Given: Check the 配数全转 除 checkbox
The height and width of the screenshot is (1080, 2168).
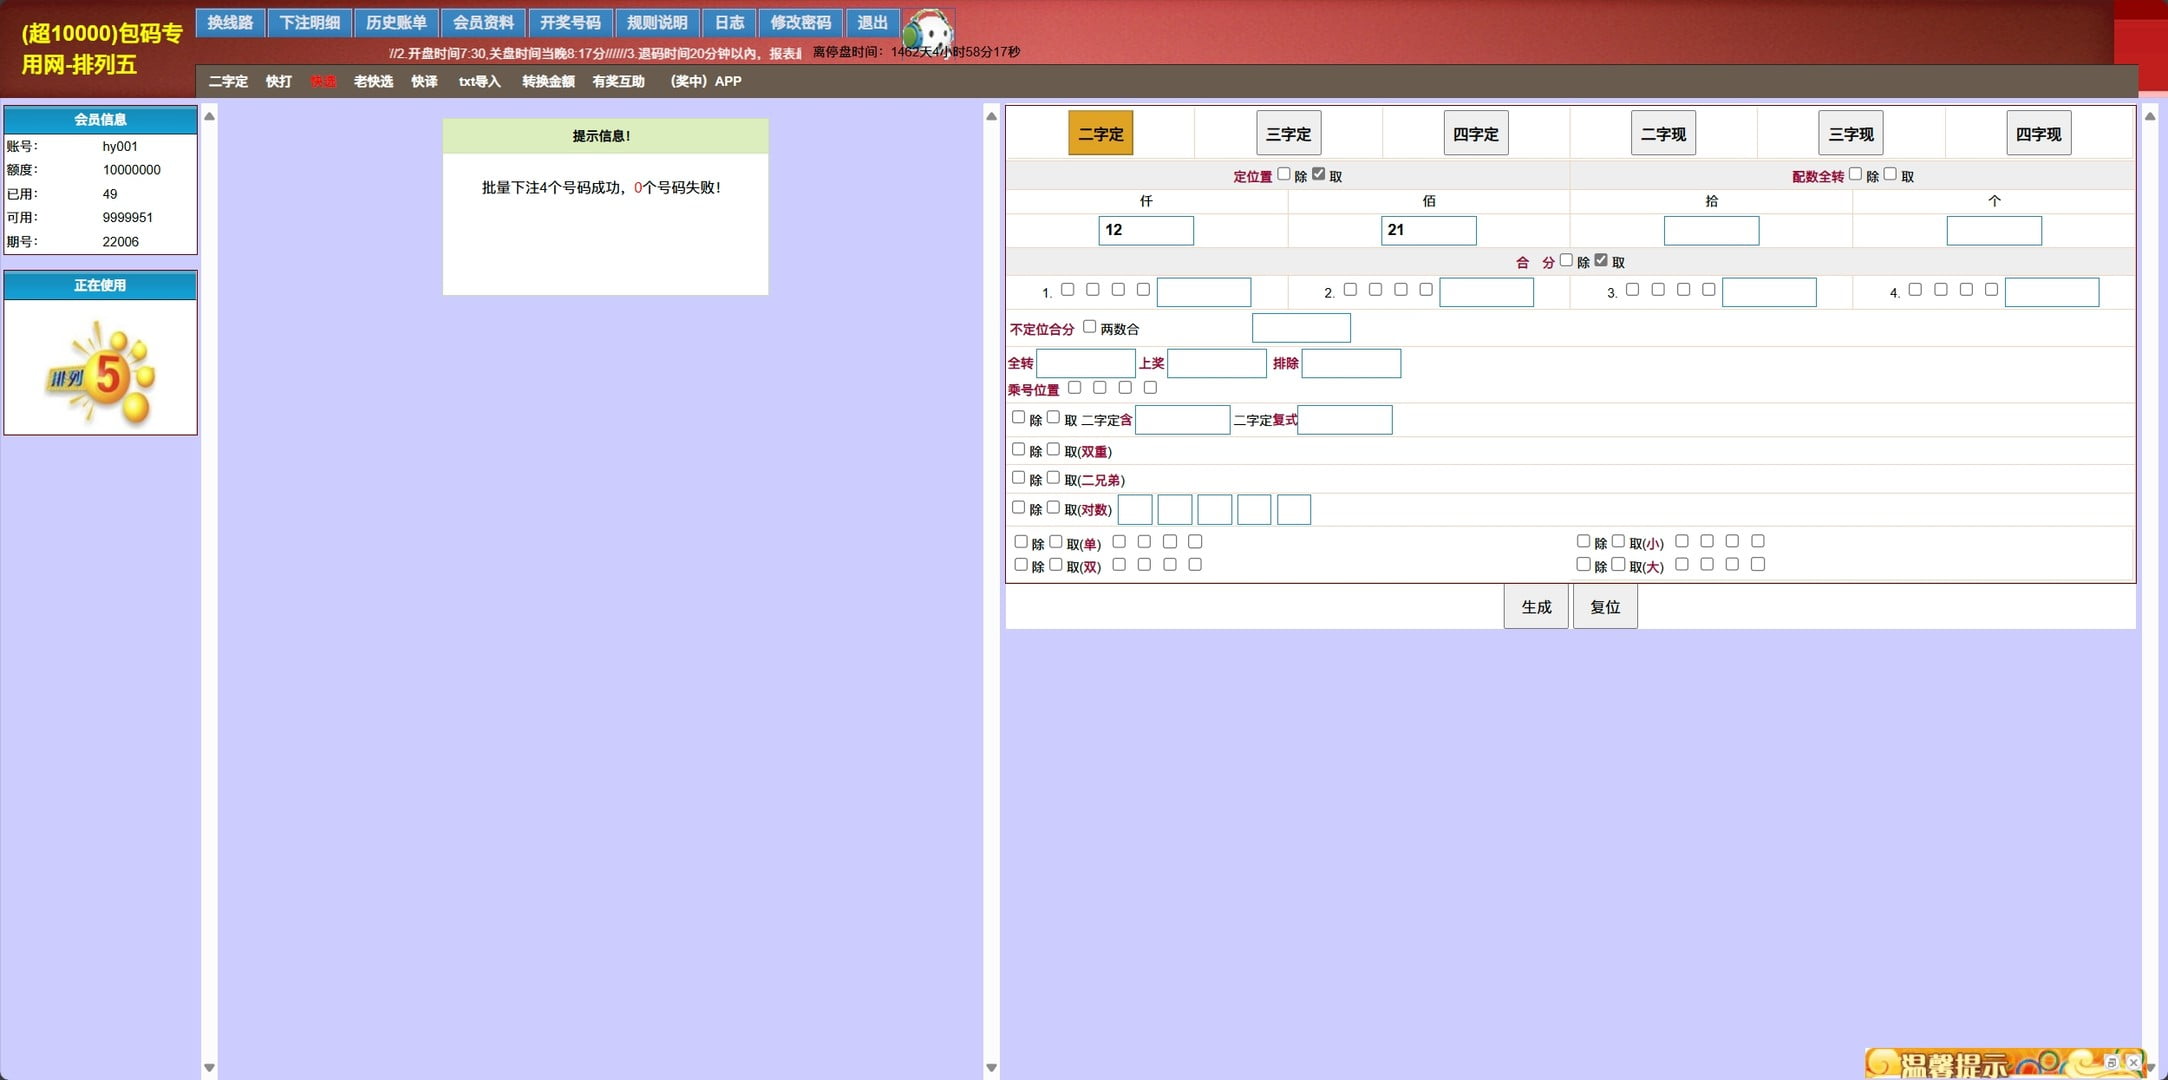Looking at the screenshot, I should (x=1855, y=174).
